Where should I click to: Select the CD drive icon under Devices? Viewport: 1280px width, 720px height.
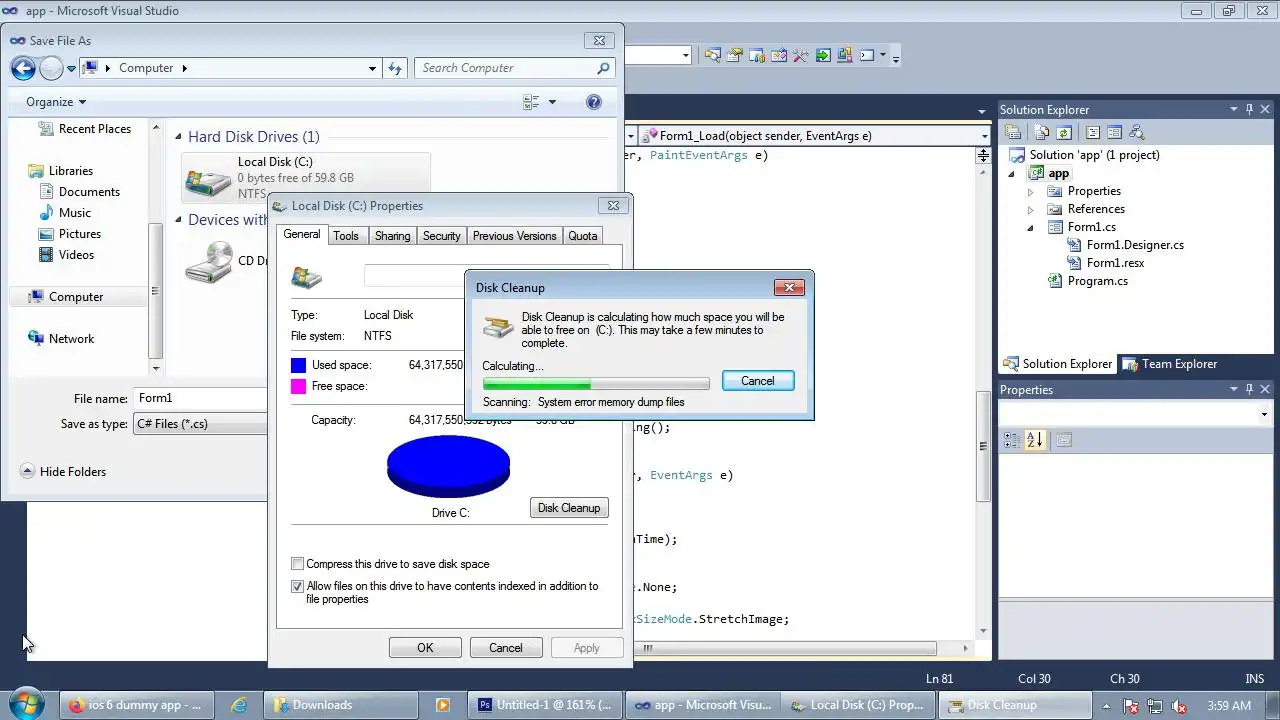pyautogui.click(x=208, y=262)
